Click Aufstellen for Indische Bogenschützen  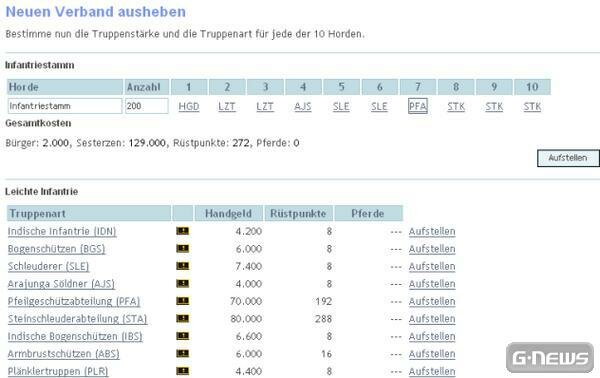(432, 336)
